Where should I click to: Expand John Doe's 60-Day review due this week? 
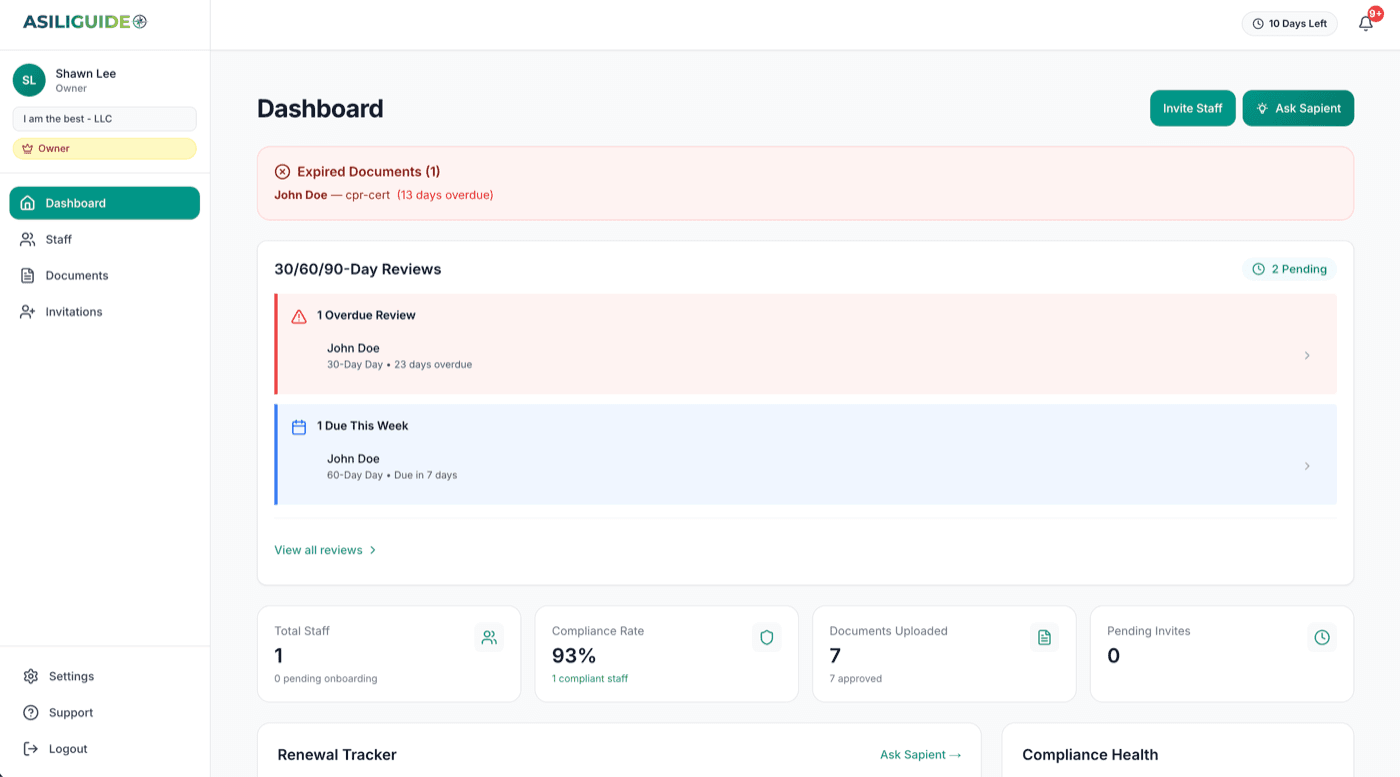tap(1307, 466)
